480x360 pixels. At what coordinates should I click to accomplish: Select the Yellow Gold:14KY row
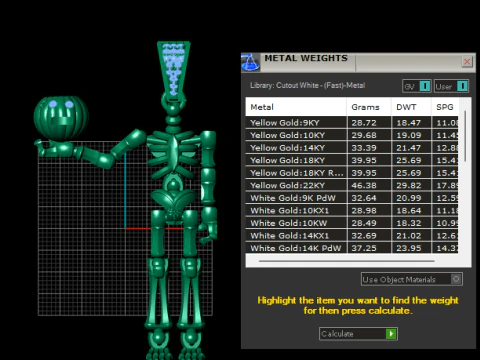click(x=352, y=148)
